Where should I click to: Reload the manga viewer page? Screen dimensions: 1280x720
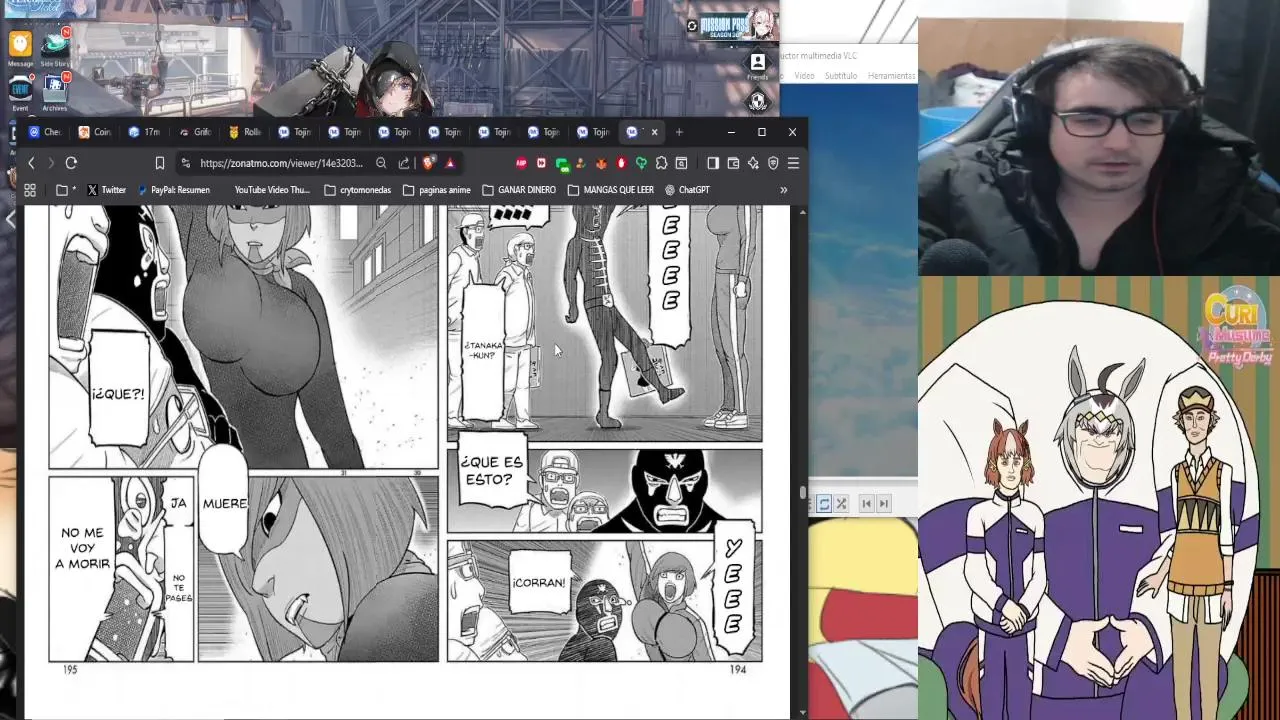pyautogui.click(x=71, y=163)
